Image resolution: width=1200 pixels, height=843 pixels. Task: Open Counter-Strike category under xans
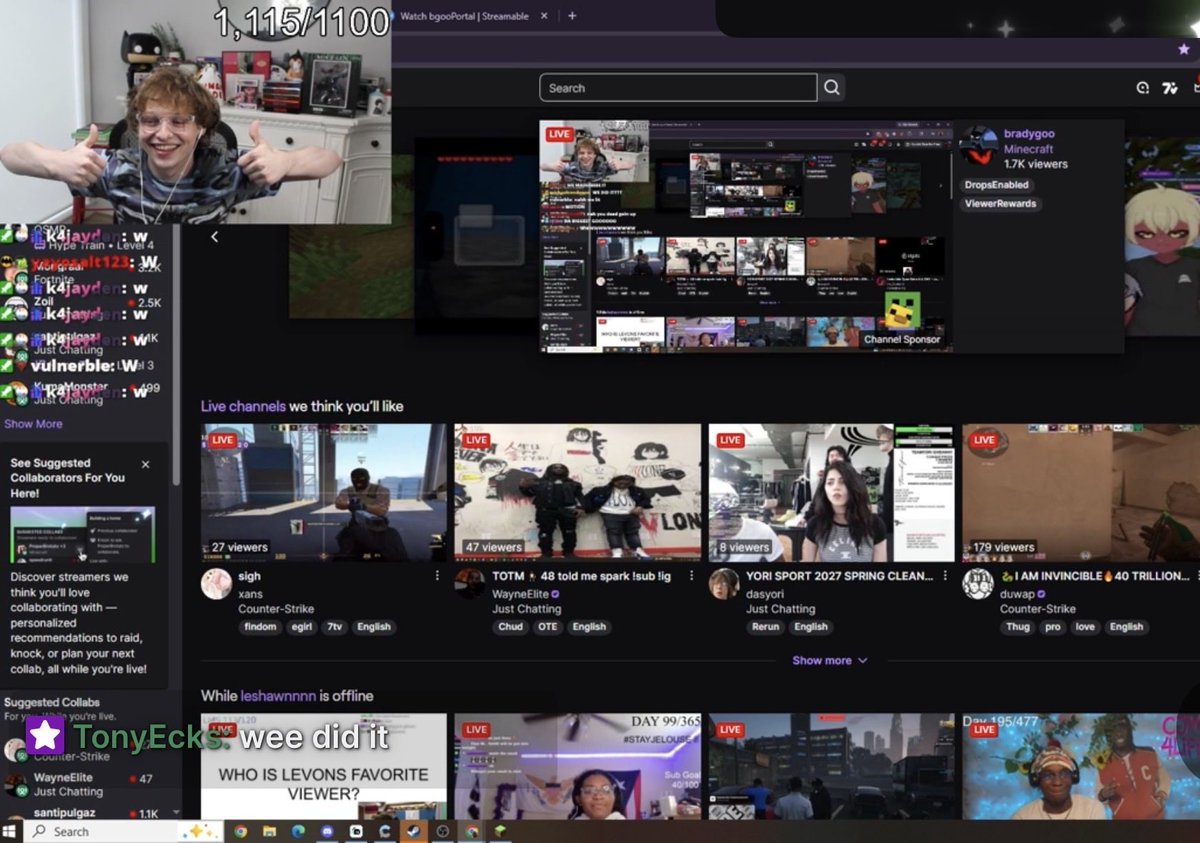pyautogui.click(x=276, y=609)
